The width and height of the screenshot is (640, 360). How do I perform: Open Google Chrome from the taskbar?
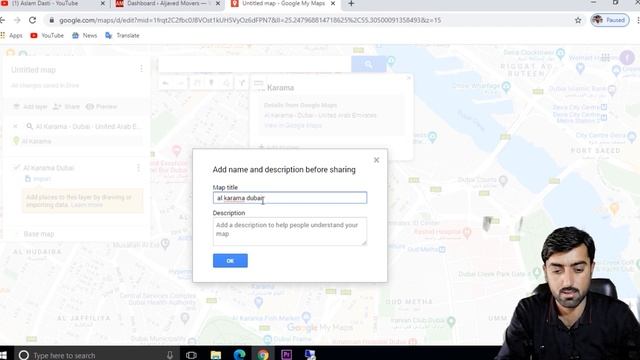263,355
